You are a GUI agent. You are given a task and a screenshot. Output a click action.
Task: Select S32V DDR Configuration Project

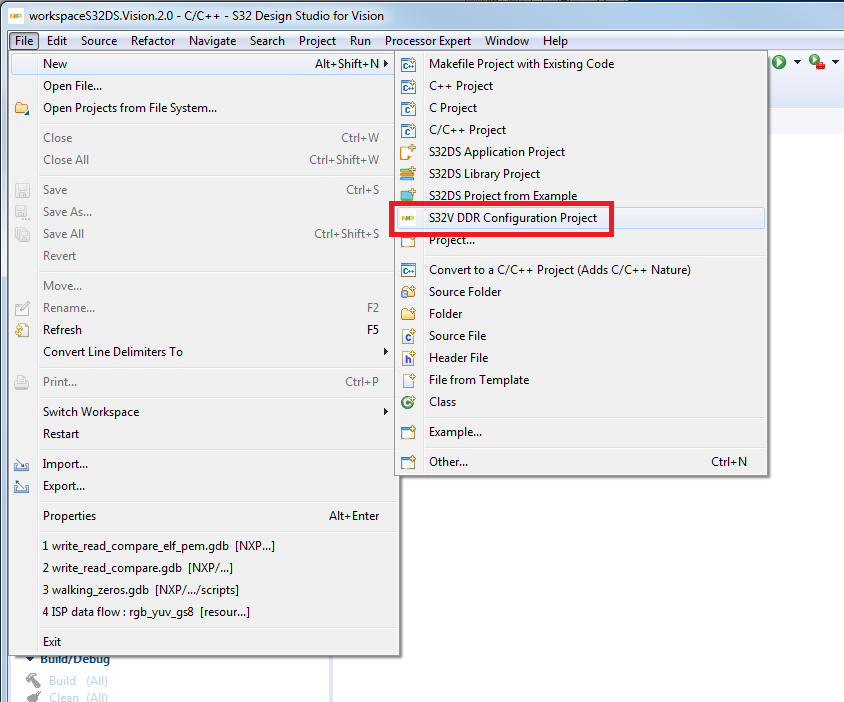coord(580,218)
